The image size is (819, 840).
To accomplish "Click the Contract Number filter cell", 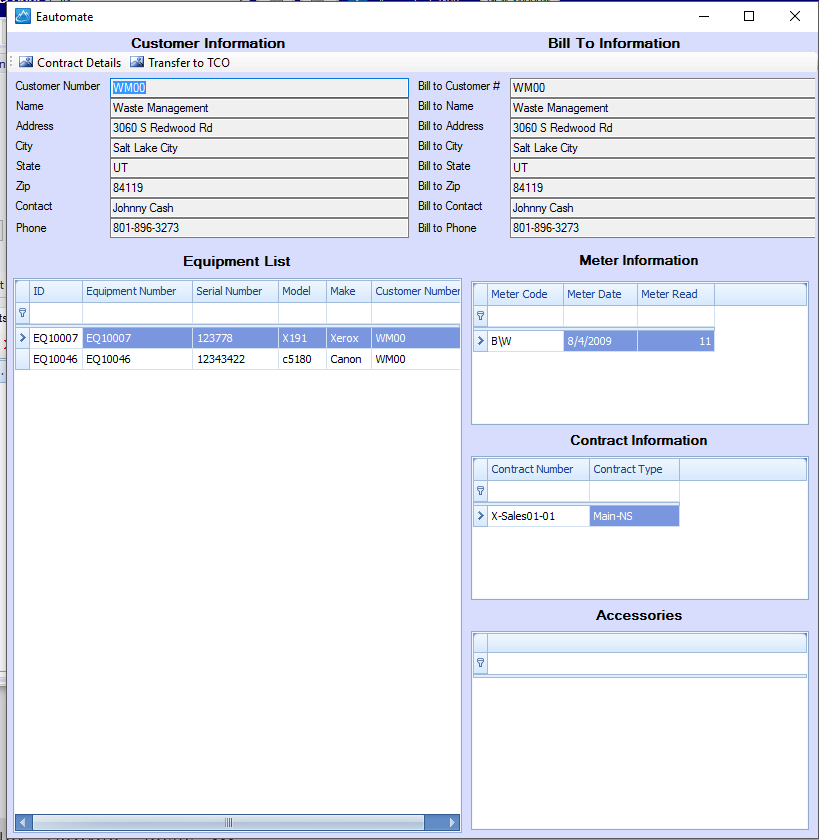I will [538, 491].
